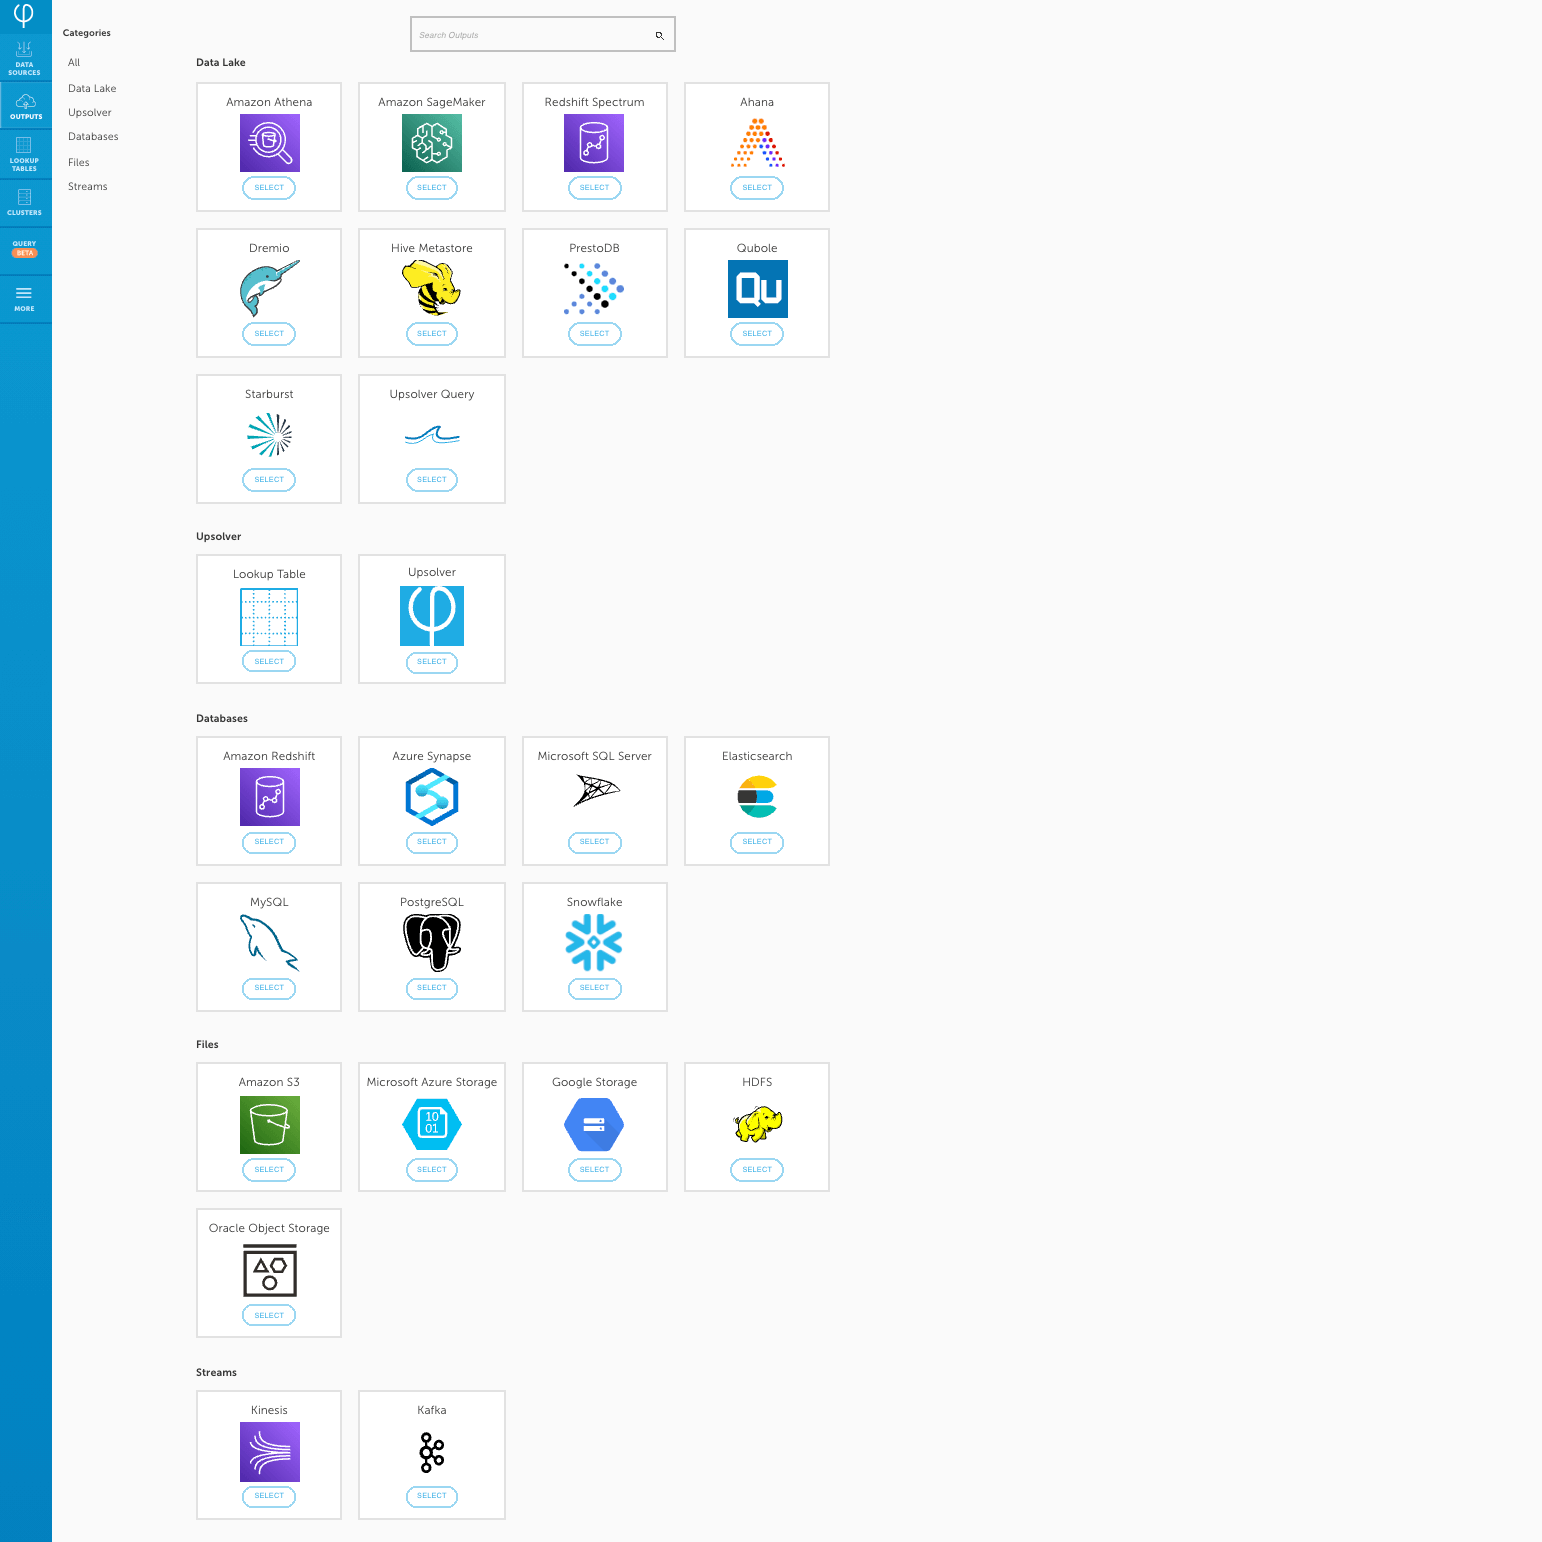Select Azure Synapse output
The image size is (1542, 1542).
pos(432,842)
